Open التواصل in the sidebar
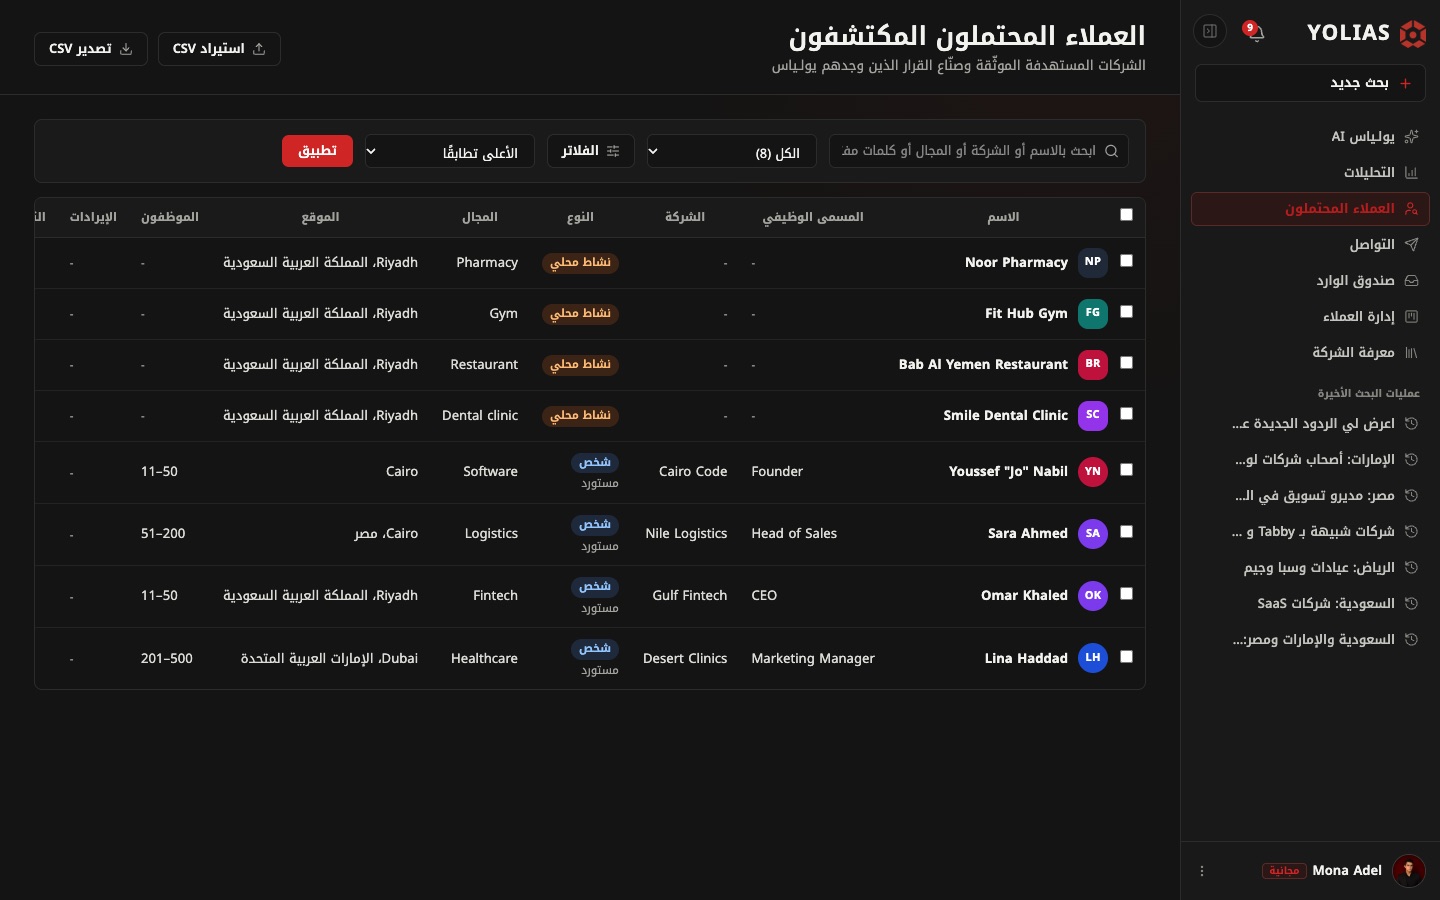The image size is (1440, 900). tap(1310, 245)
